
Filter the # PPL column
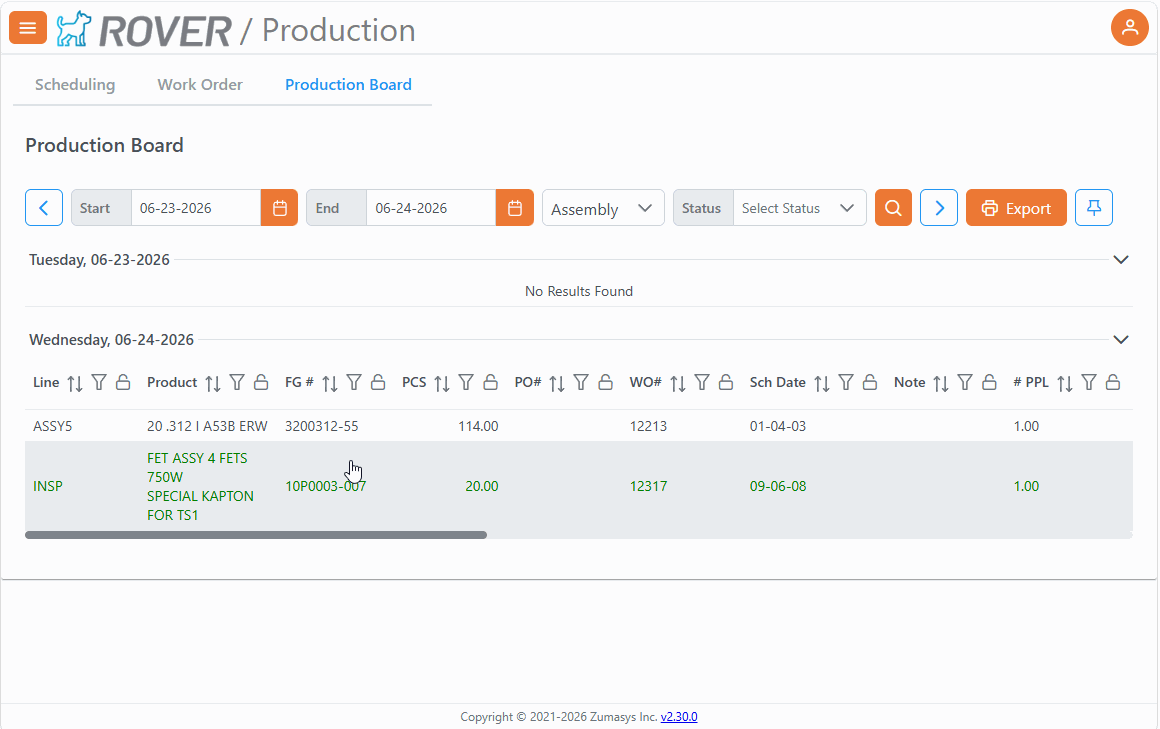coord(1089,383)
